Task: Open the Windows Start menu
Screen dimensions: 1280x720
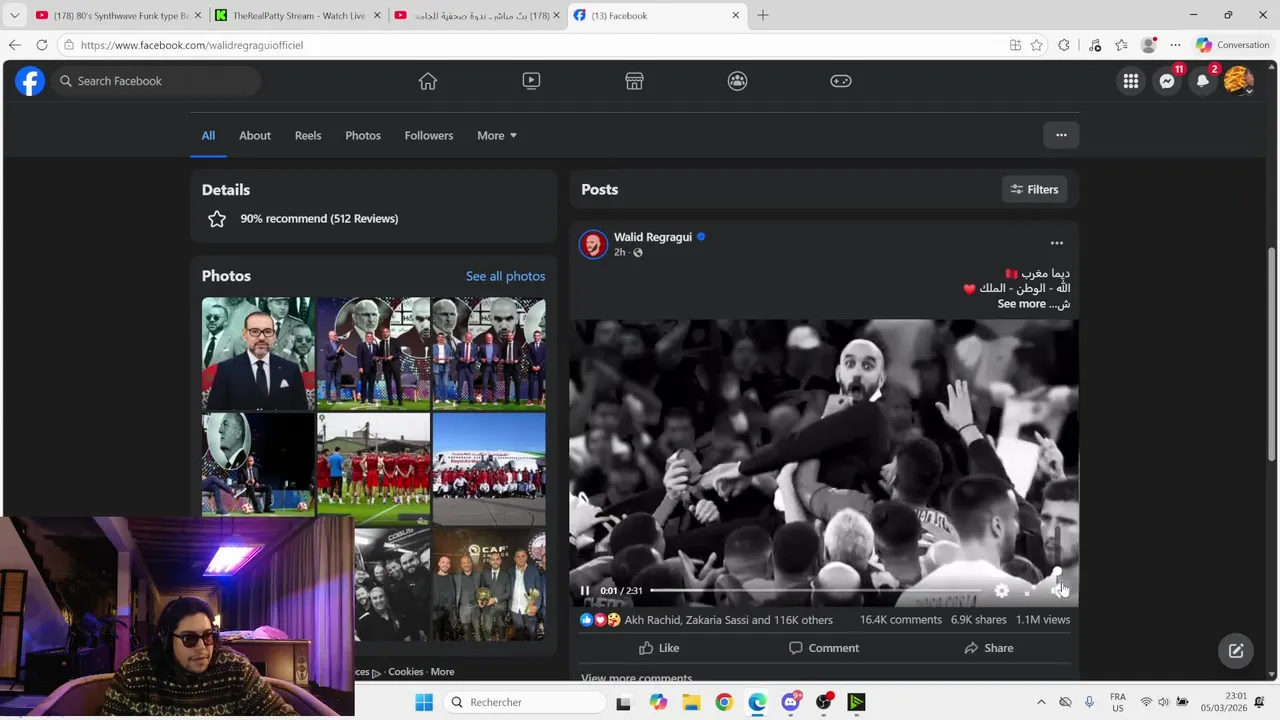Action: pyautogui.click(x=424, y=702)
